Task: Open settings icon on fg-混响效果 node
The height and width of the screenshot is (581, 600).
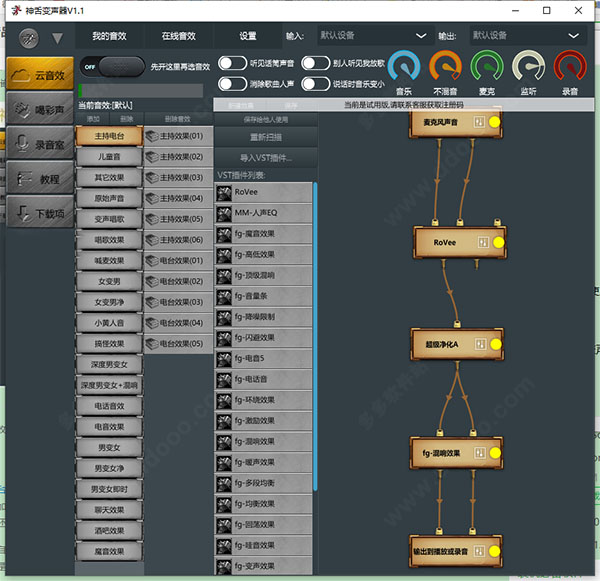Action: click(x=479, y=453)
